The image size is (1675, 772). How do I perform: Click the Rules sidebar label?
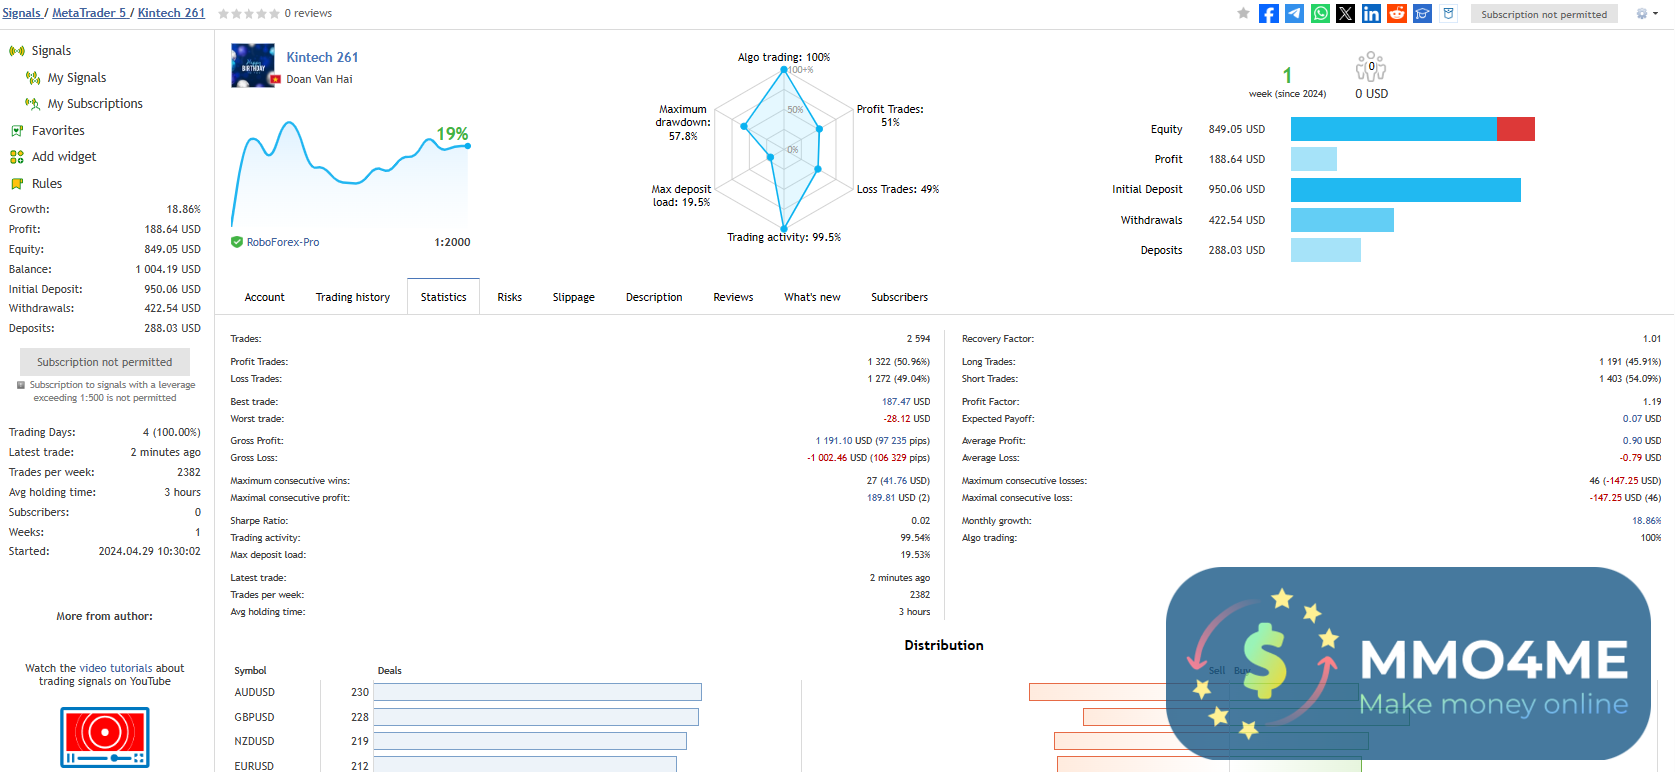tap(47, 184)
